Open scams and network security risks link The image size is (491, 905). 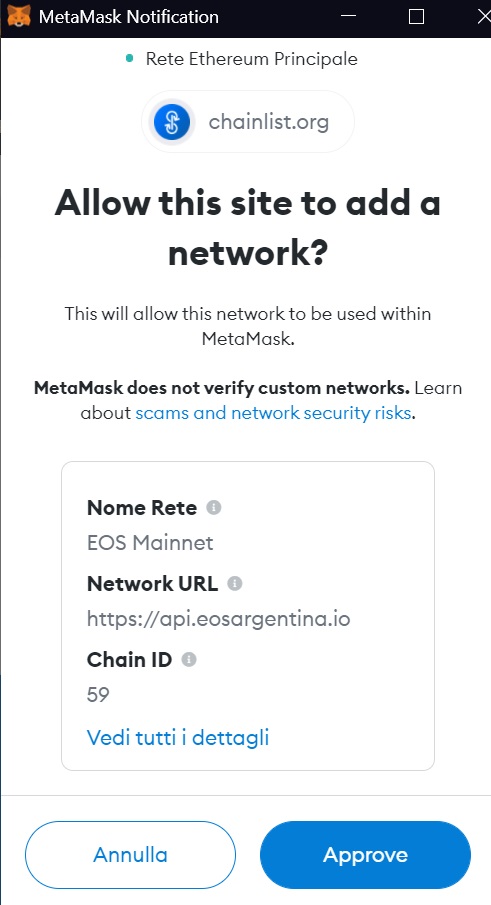pyautogui.click(x=273, y=413)
